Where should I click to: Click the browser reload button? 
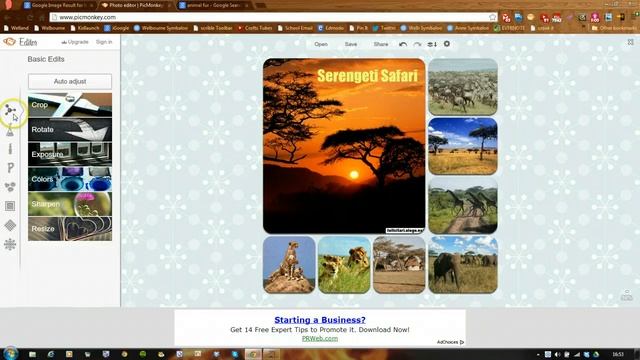pyautogui.click(x=30, y=18)
